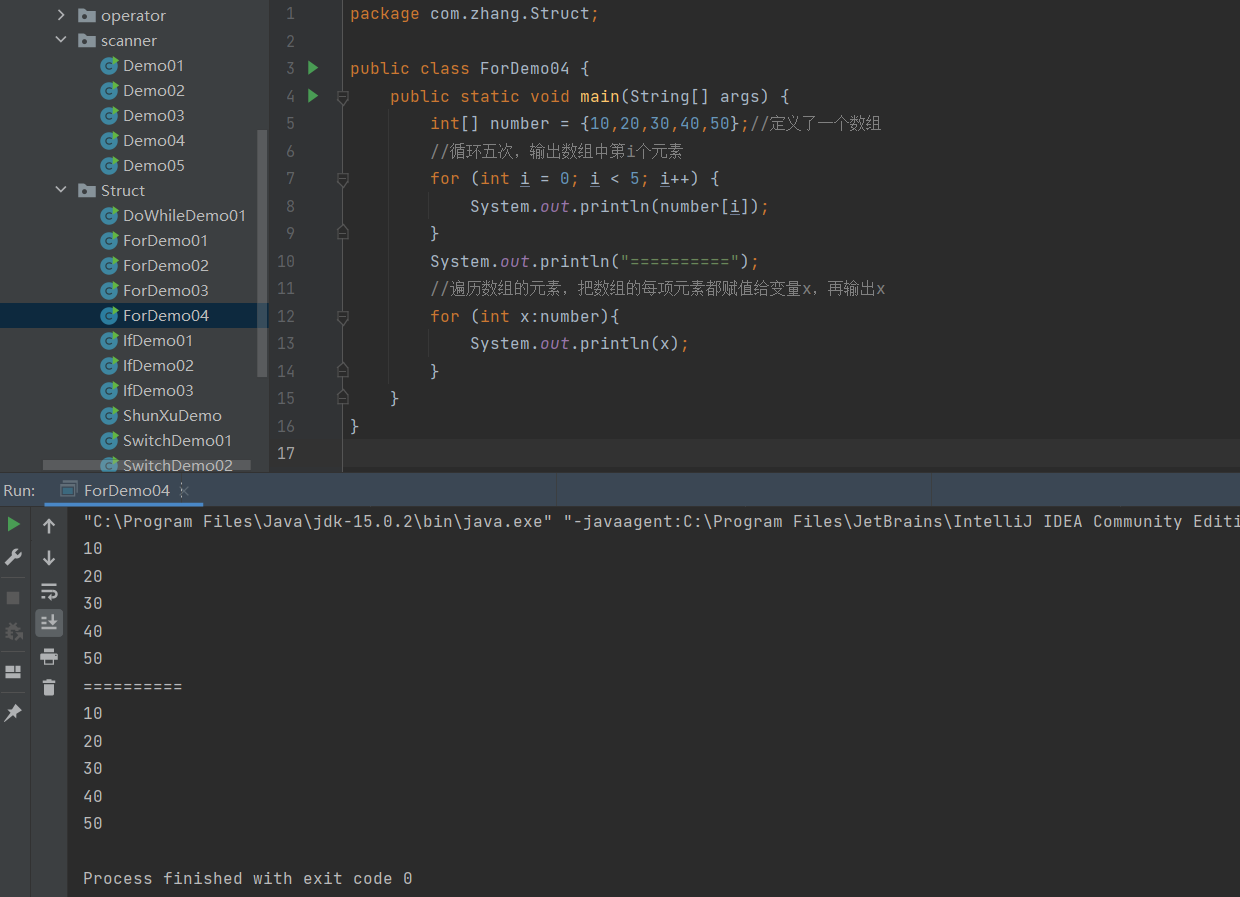
Task: Click the Struct folder icon
Action: 87,191
